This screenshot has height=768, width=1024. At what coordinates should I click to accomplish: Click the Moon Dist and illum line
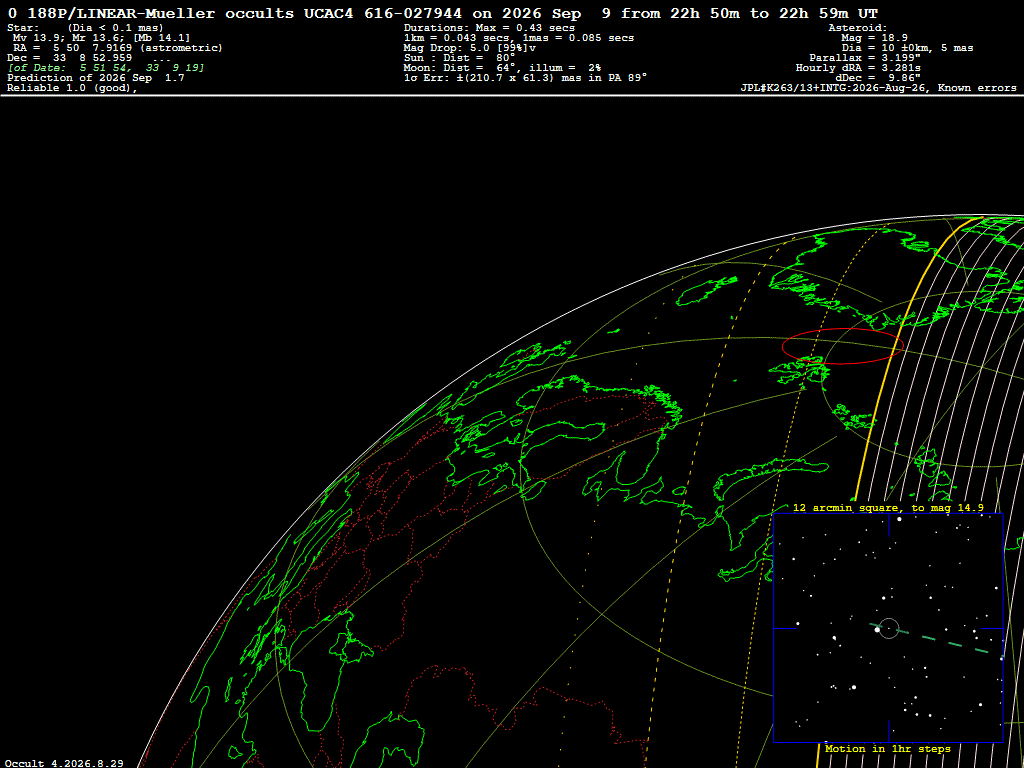(502, 68)
